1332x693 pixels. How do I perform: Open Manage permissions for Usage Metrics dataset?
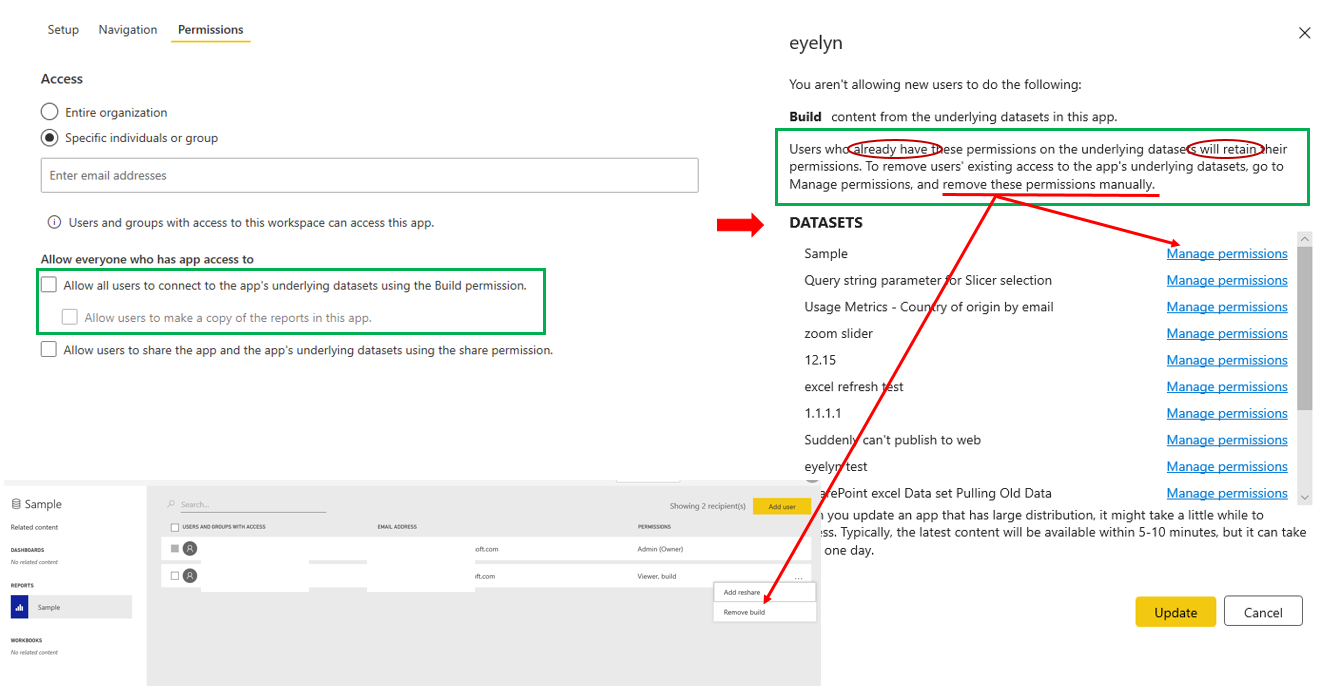(x=1227, y=307)
